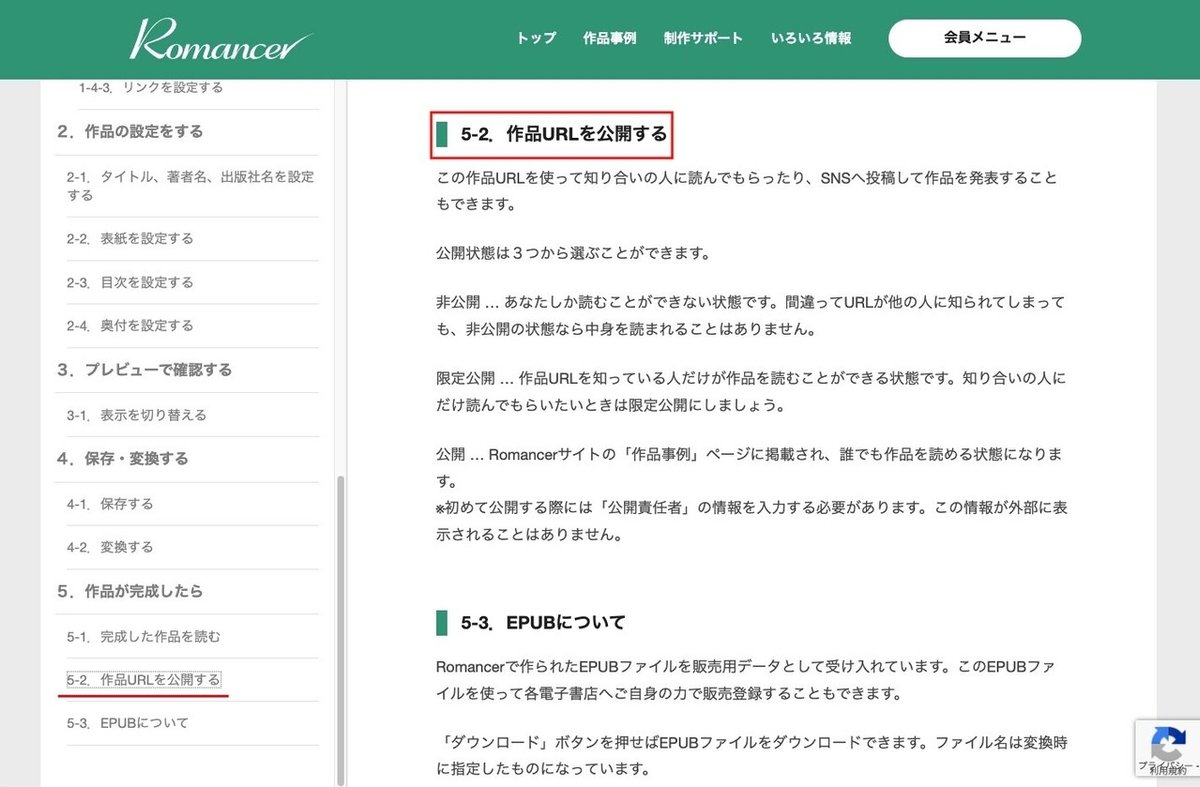Click the reCAPTCHA badge in bottom right corner
1200x787 pixels.
tap(1168, 748)
